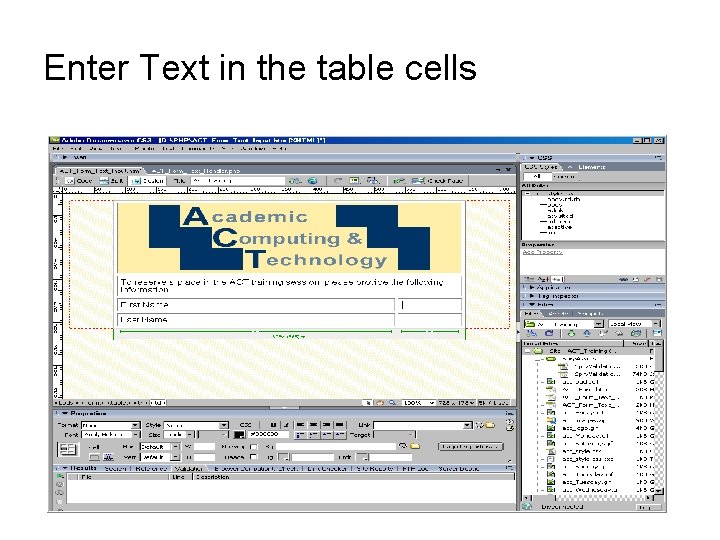The image size is (720, 540).
Task: Click the Unordered List icon
Action: click(x=300, y=434)
